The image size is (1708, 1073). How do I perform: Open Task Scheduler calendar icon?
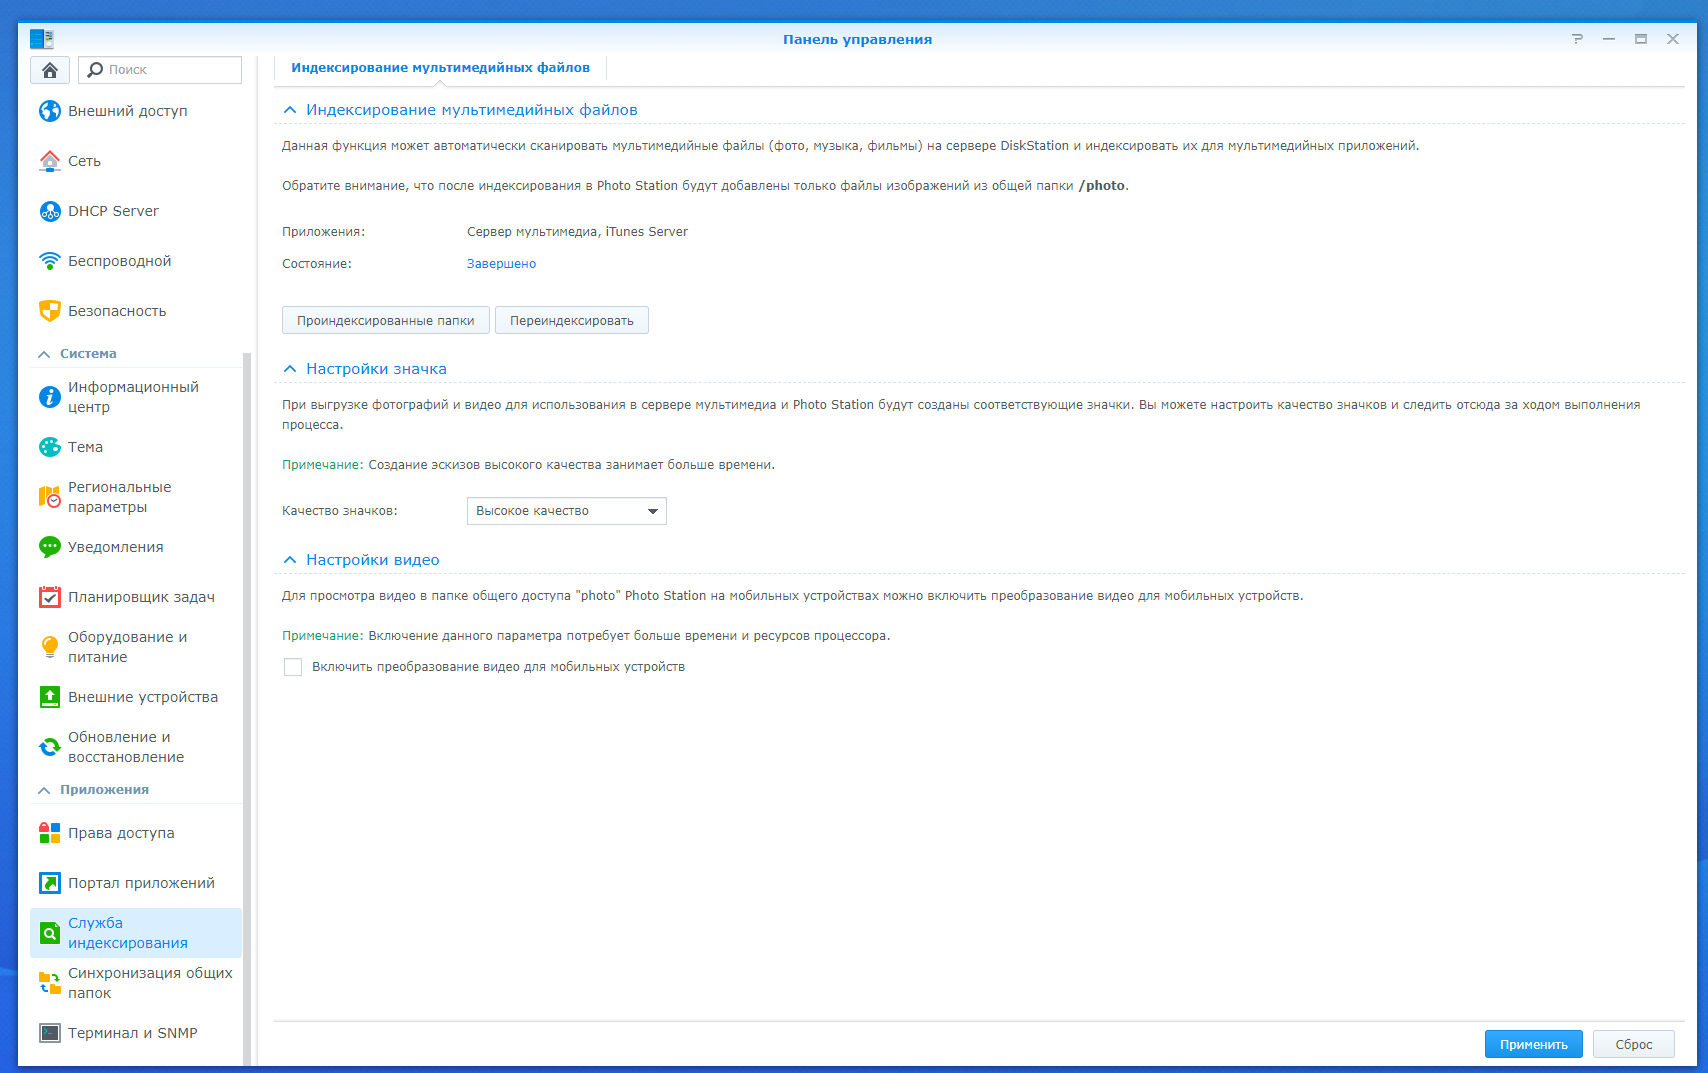pos(50,597)
